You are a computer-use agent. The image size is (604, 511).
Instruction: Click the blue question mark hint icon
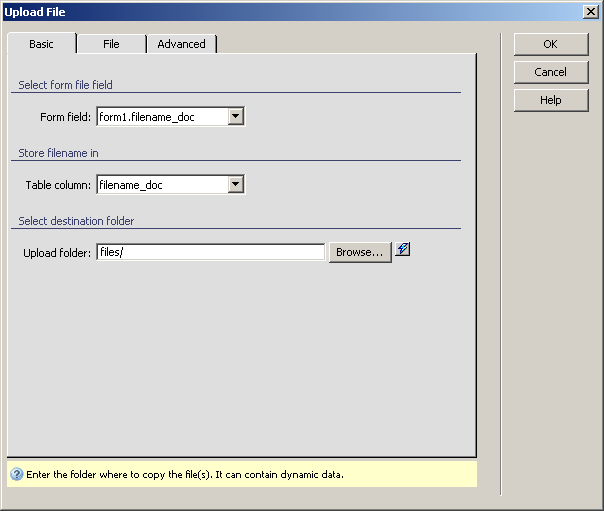point(17,474)
